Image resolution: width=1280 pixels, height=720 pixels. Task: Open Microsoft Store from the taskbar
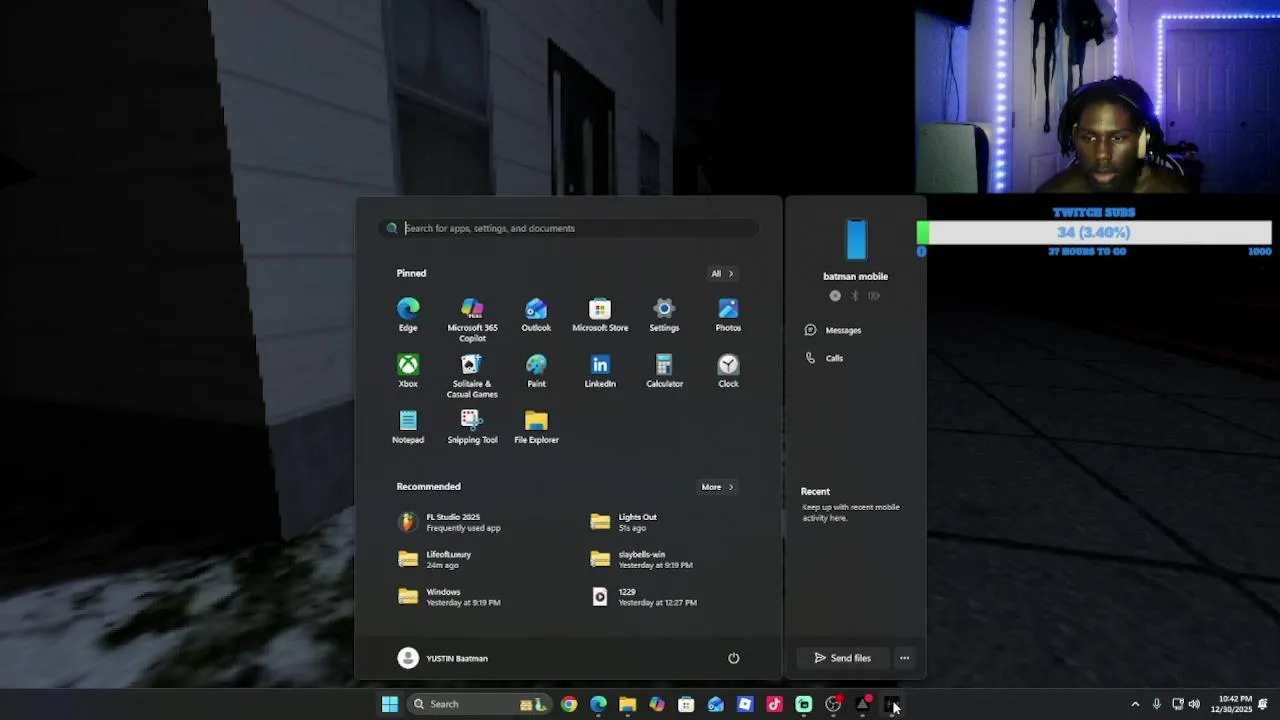pyautogui.click(x=686, y=704)
